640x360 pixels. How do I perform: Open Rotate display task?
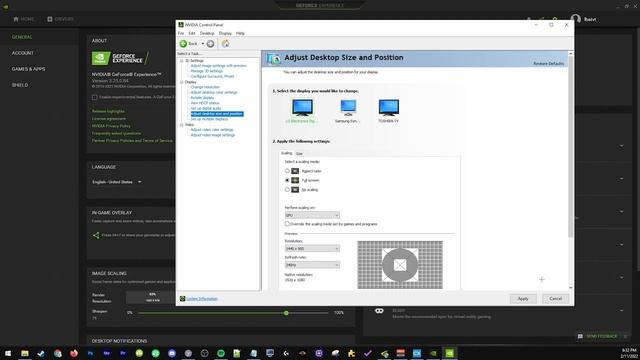point(202,98)
